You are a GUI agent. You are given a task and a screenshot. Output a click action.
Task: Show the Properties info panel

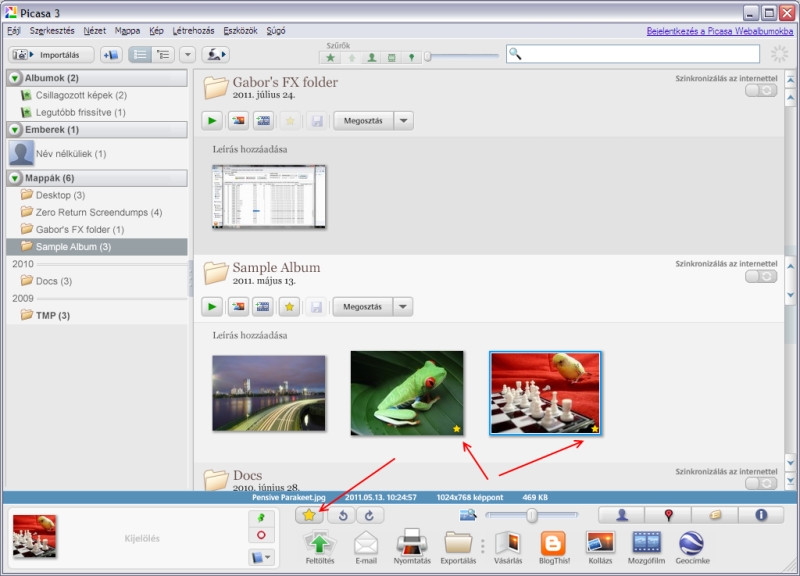[761, 515]
